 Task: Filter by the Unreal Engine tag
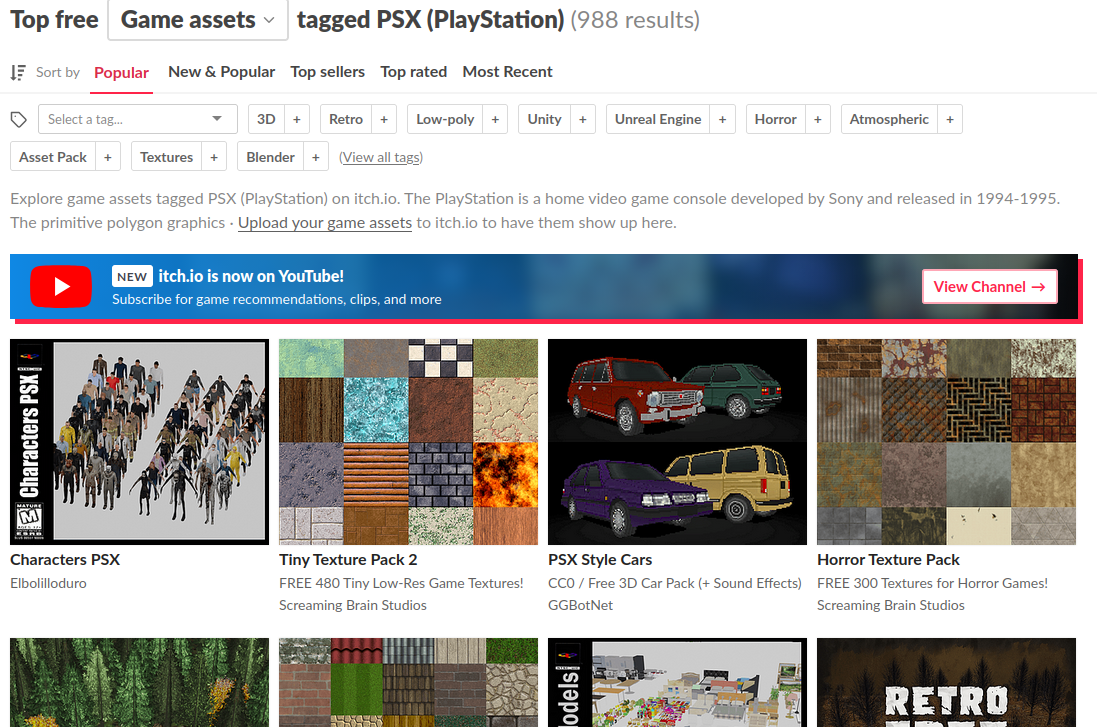pos(658,119)
